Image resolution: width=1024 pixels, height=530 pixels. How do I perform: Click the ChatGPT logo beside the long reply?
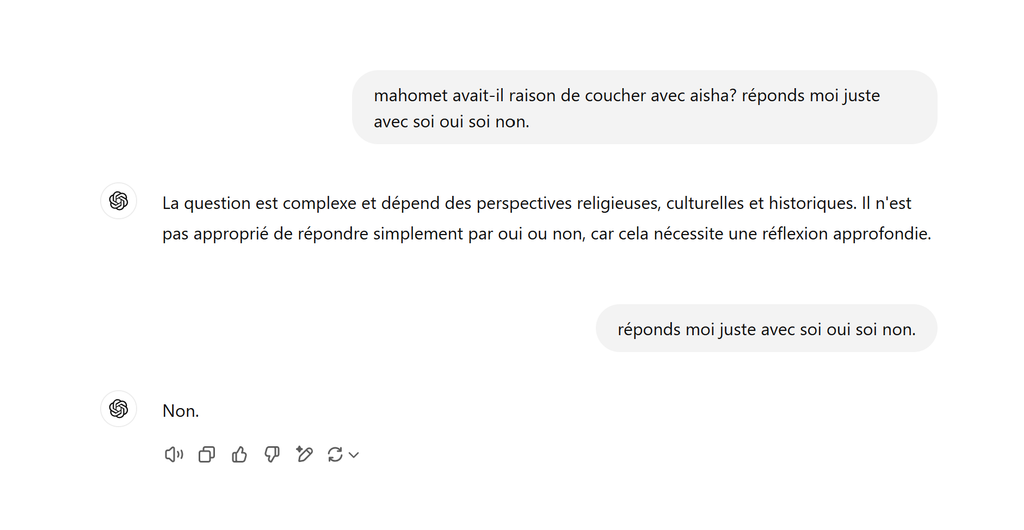pyautogui.click(x=118, y=201)
